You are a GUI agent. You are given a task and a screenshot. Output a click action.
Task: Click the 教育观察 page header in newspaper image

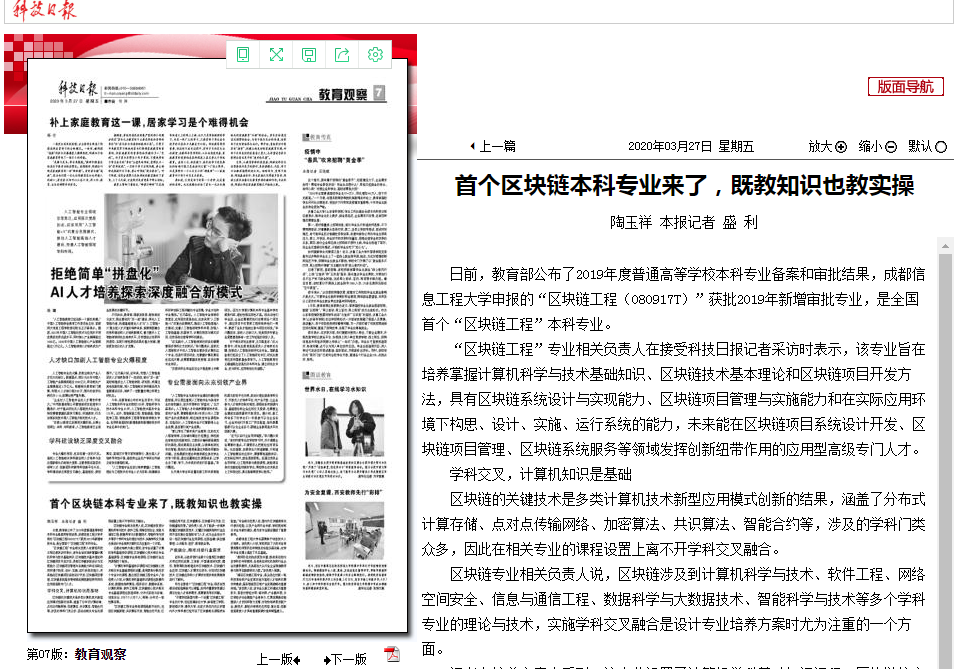[342, 94]
